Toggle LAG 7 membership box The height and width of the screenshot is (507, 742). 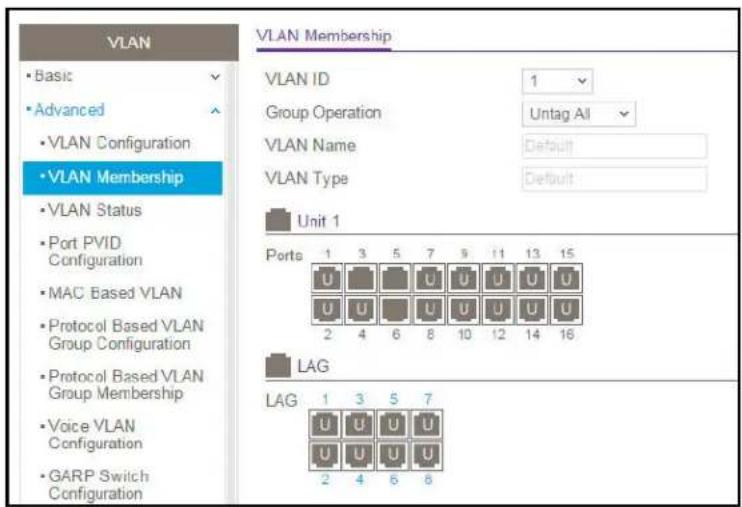427,424
